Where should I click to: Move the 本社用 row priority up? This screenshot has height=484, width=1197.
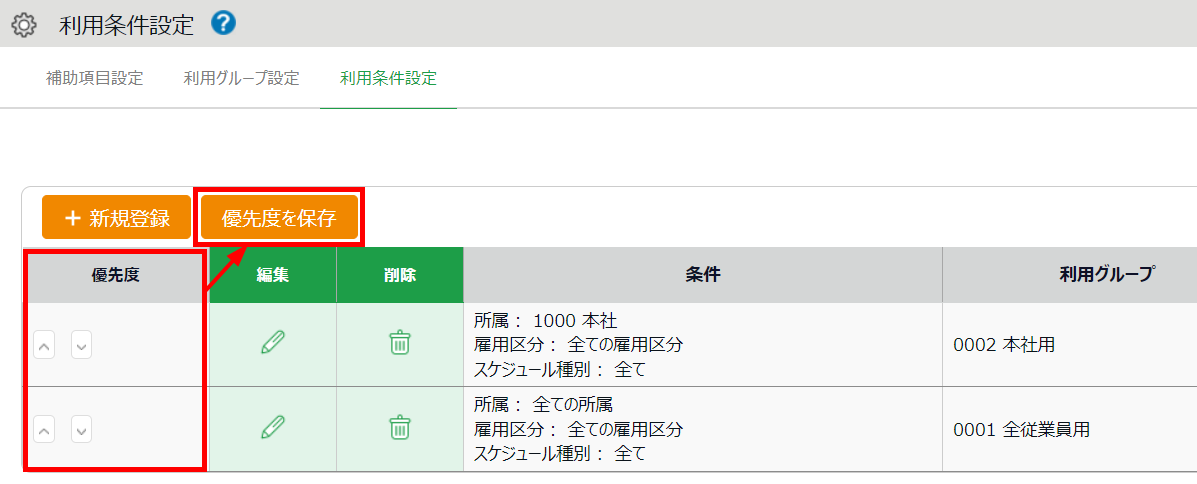tap(44, 346)
